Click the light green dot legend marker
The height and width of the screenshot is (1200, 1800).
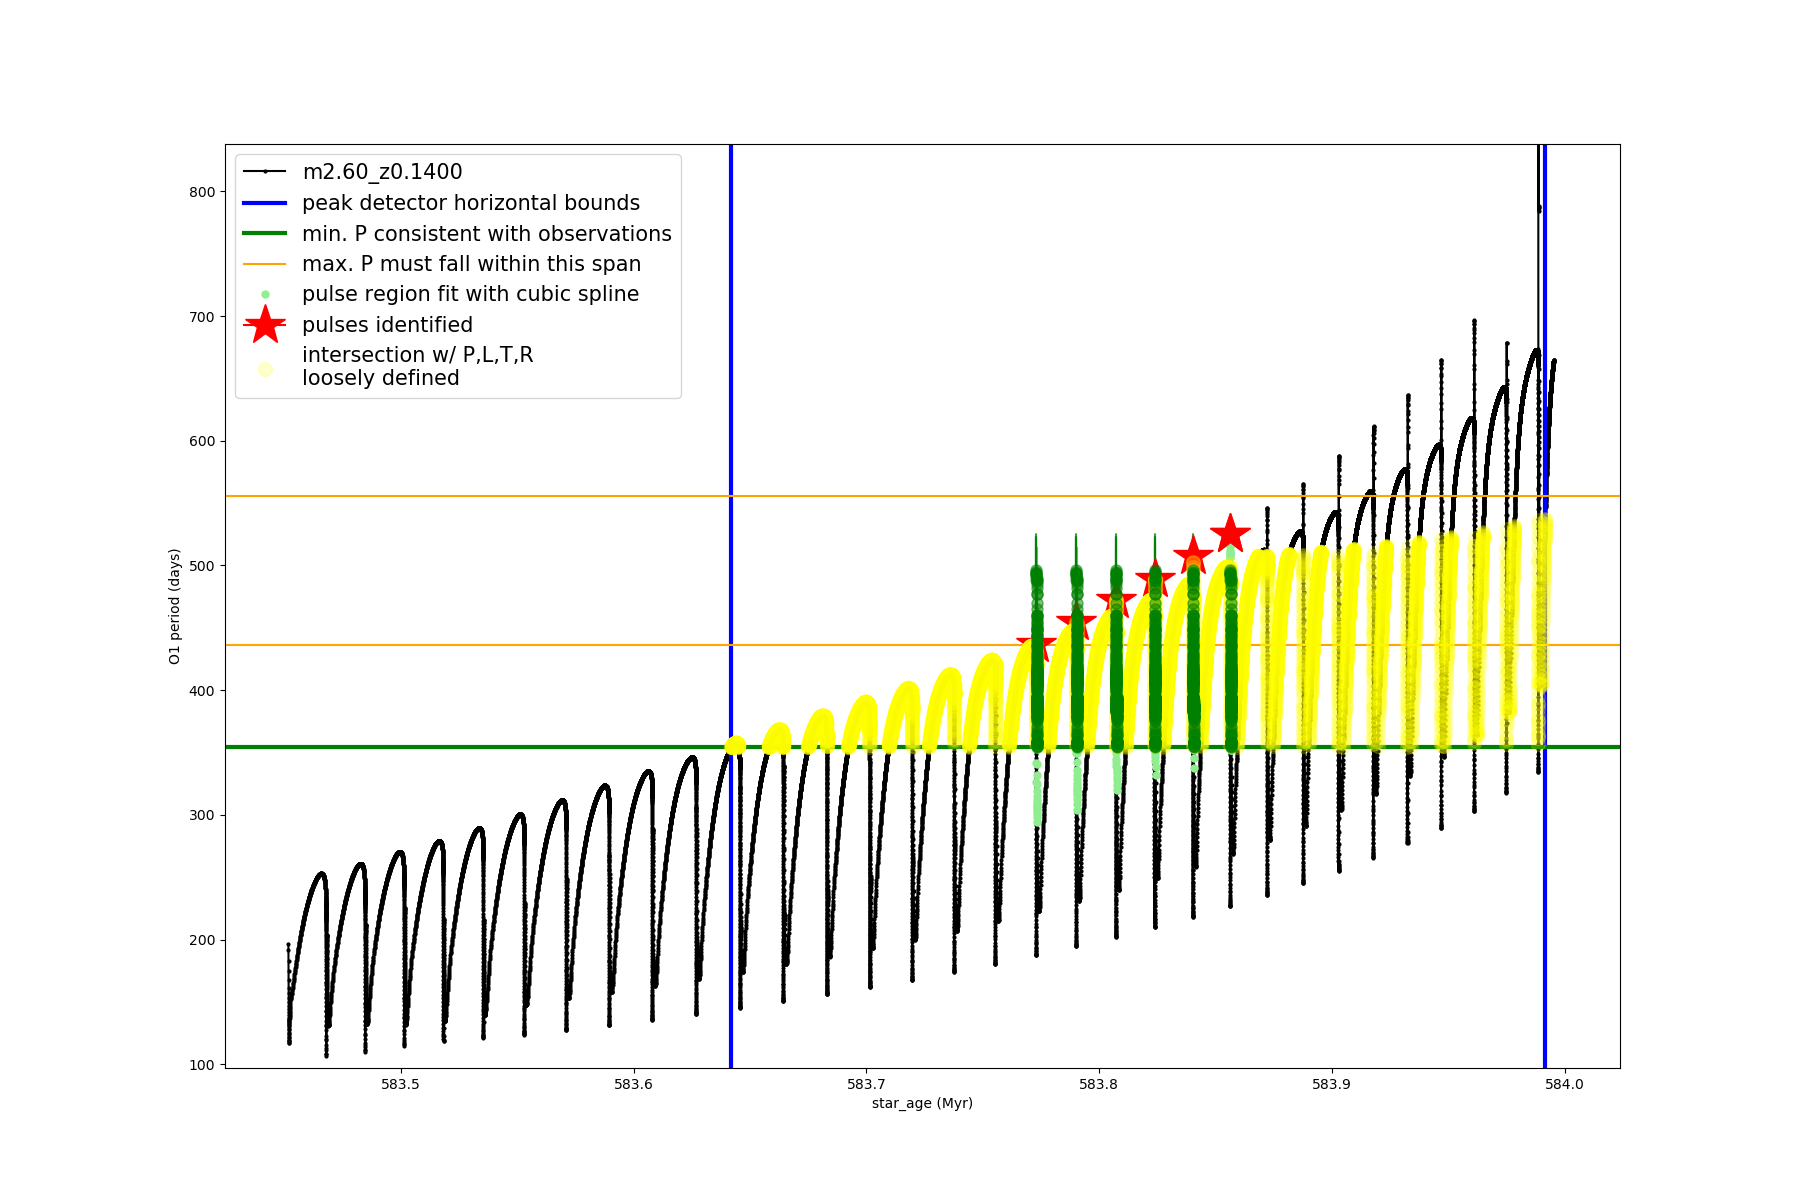click(265, 294)
